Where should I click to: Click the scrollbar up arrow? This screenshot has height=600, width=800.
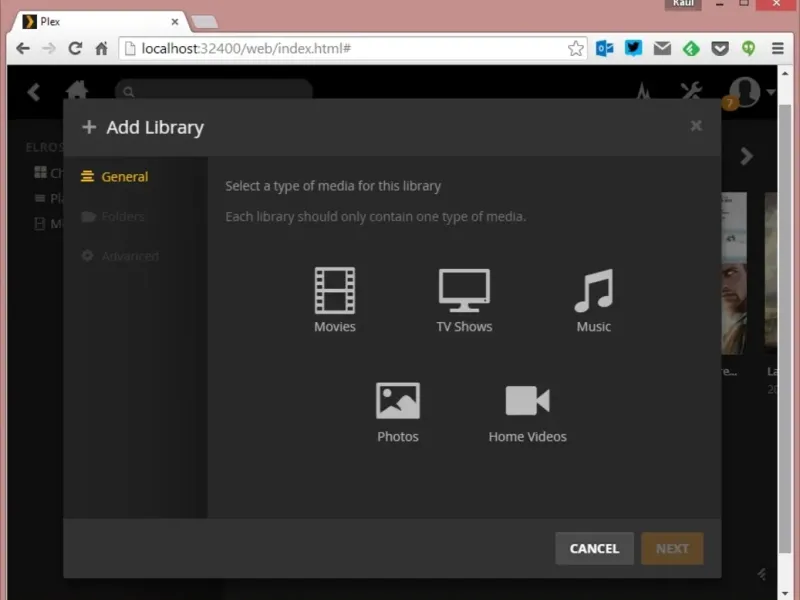(x=785, y=73)
